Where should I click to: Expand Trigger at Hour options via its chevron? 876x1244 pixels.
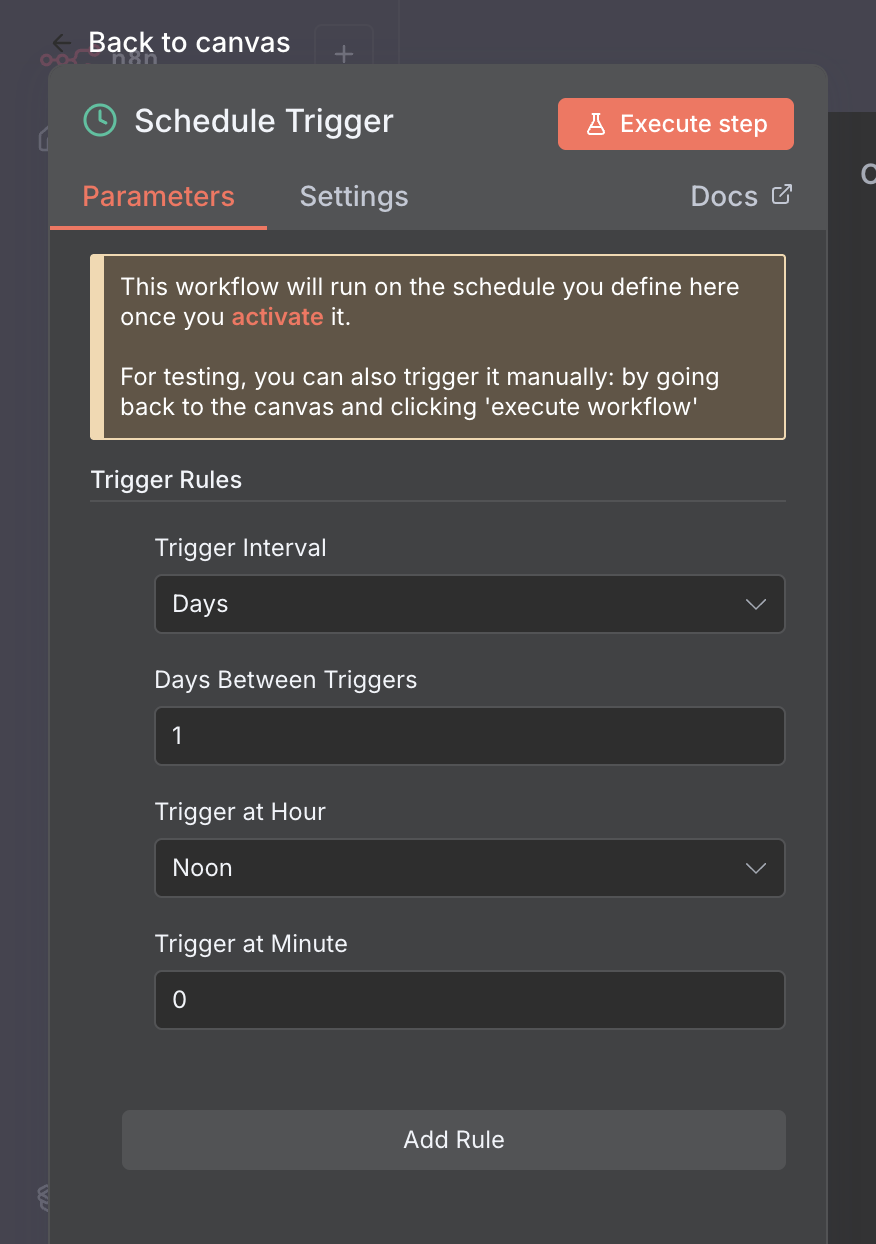(x=756, y=868)
